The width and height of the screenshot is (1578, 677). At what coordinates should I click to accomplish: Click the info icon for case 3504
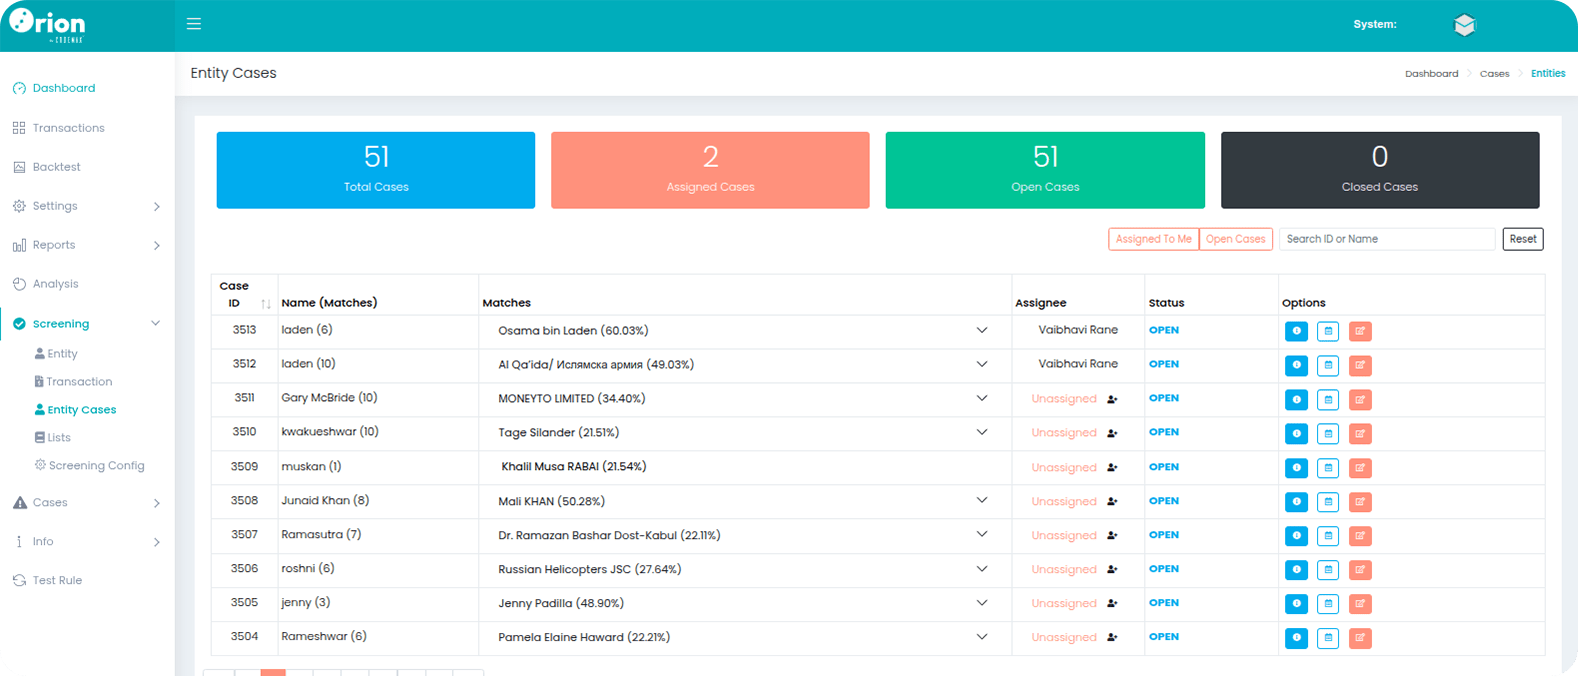click(1296, 638)
